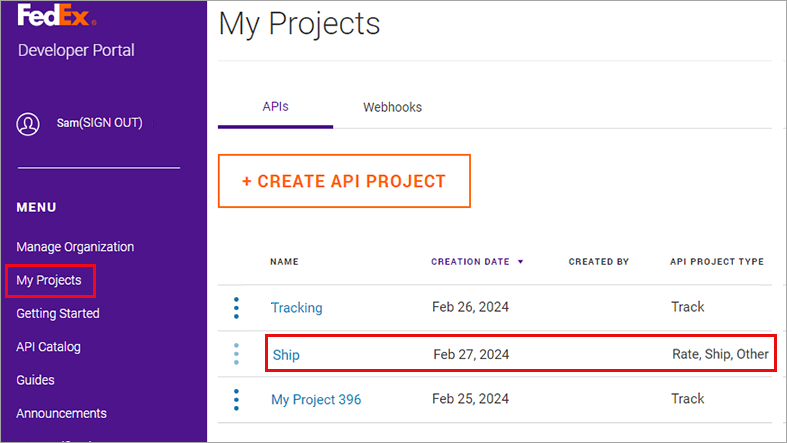This screenshot has width=787, height=443.
Task: Open three-dot menu for My Project 396
Action: coord(236,399)
